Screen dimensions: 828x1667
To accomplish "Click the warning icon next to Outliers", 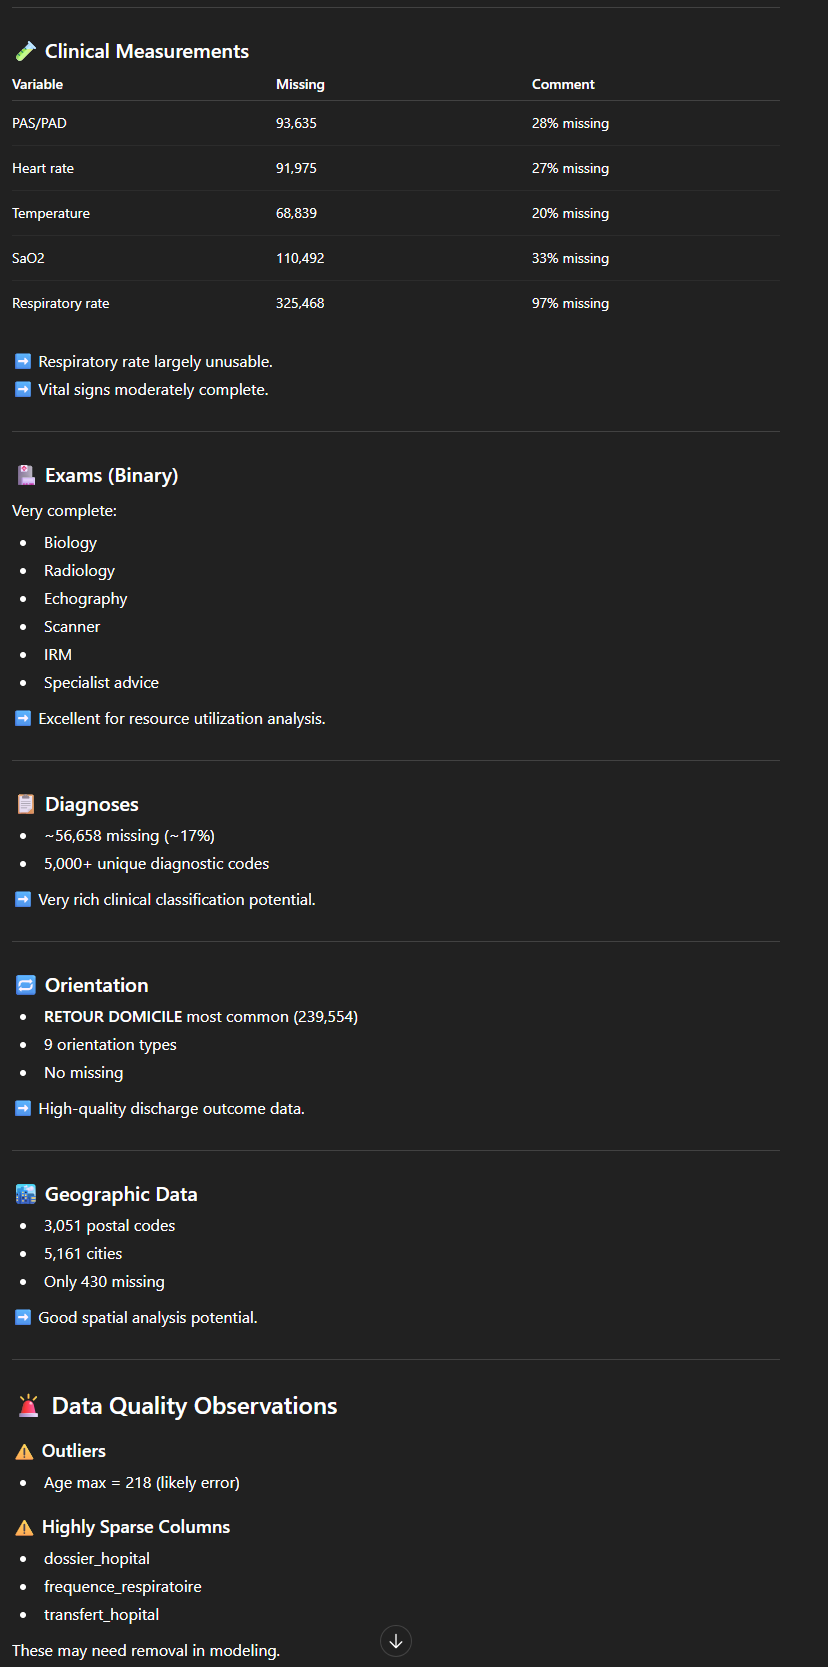I will pos(24,1451).
